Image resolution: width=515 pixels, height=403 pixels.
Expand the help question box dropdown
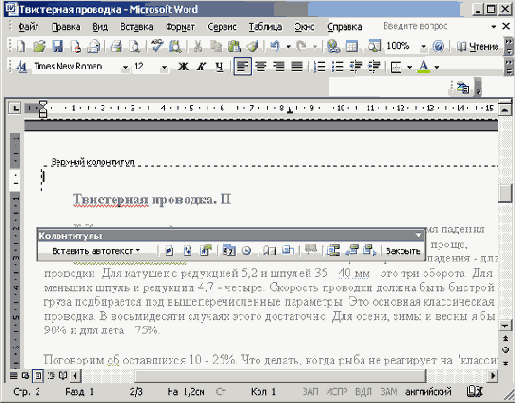click(494, 26)
